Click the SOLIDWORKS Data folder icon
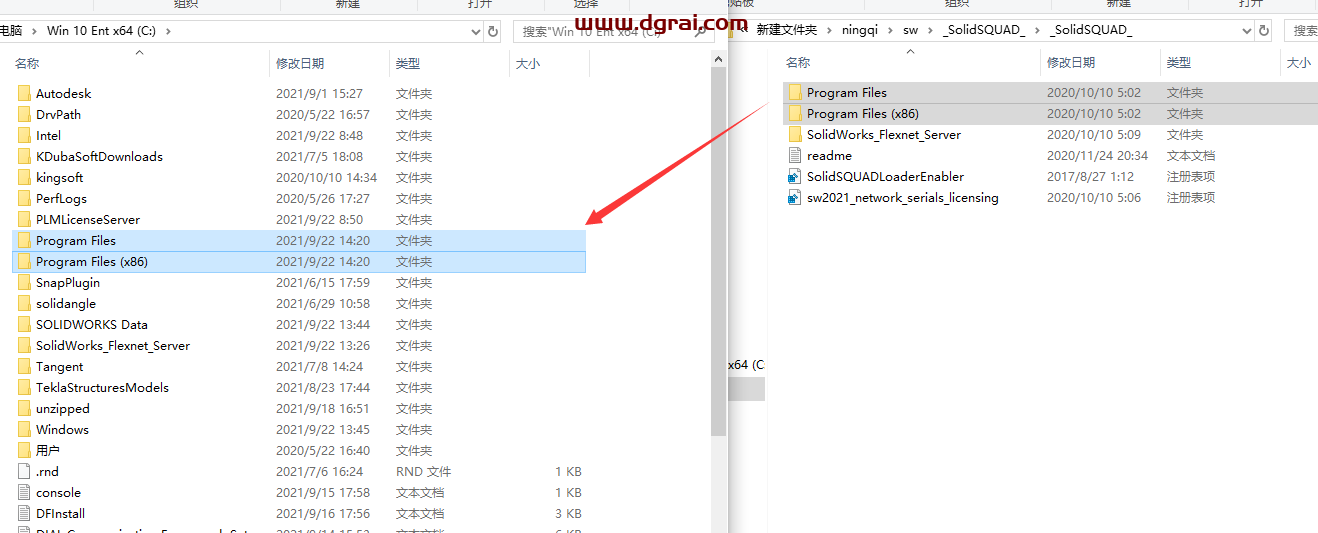Viewport: 1318px width, 533px height. click(x=25, y=325)
